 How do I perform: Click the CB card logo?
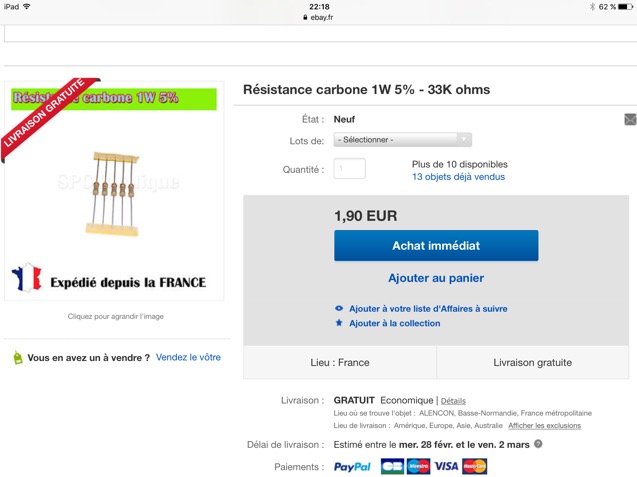(x=392, y=466)
